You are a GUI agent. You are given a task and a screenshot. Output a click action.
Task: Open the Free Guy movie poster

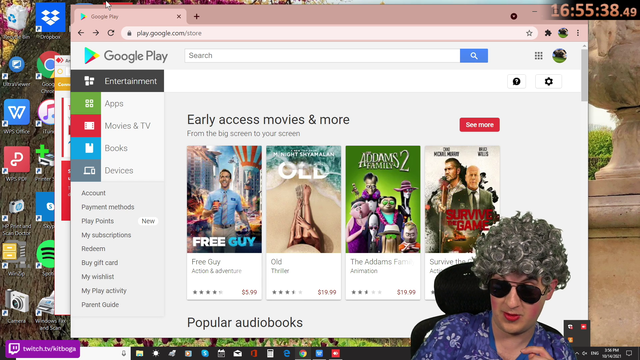[224, 199]
